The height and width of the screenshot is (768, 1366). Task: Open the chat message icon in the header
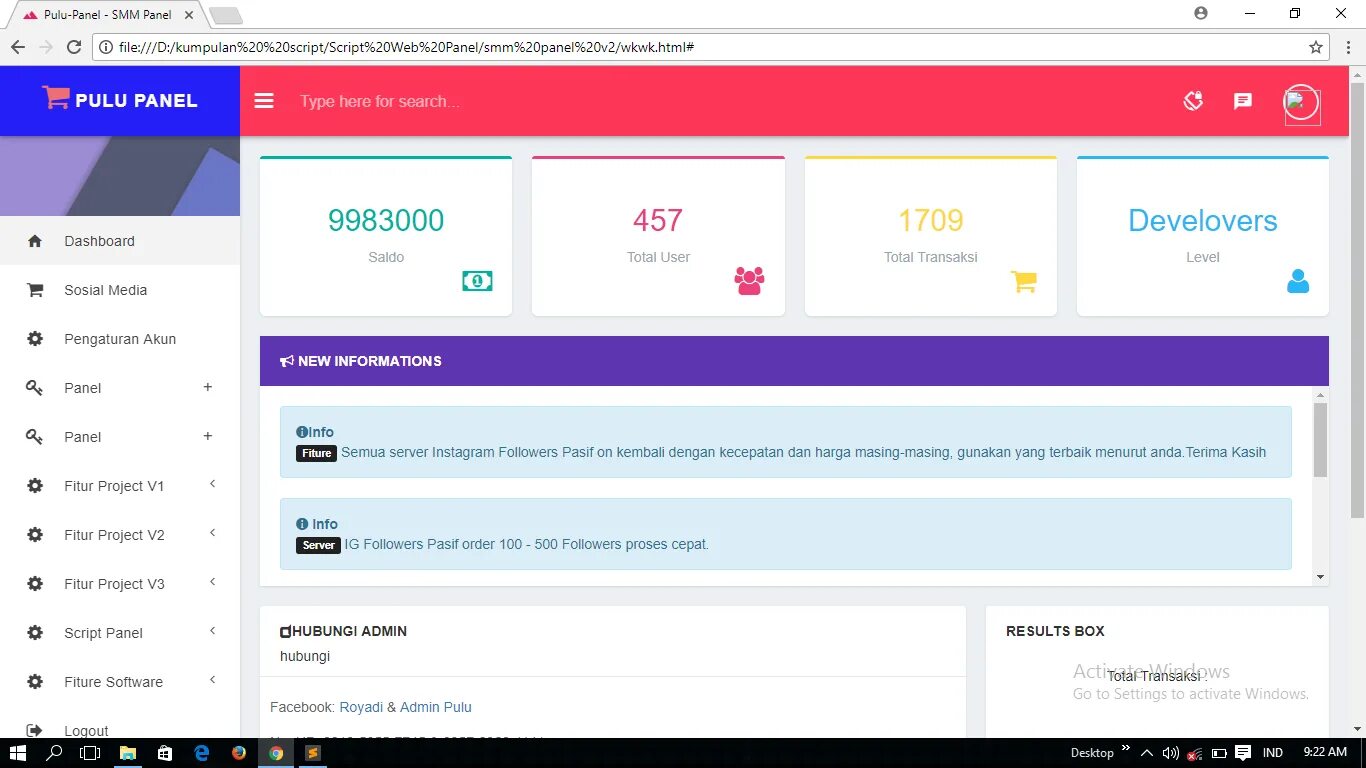coord(1243,101)
